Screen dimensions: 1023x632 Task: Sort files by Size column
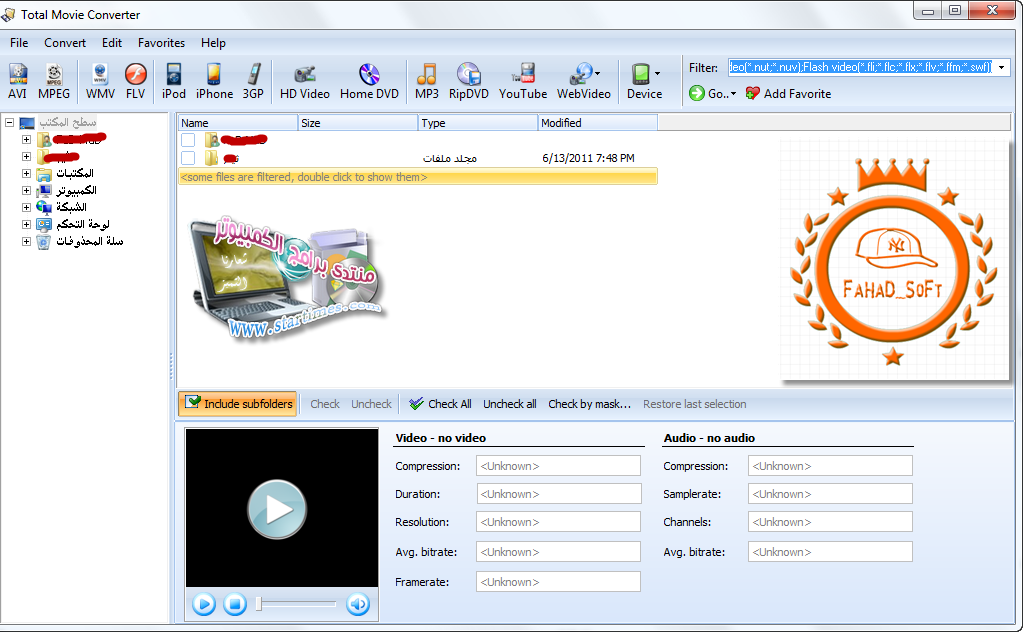click(358, 123)
